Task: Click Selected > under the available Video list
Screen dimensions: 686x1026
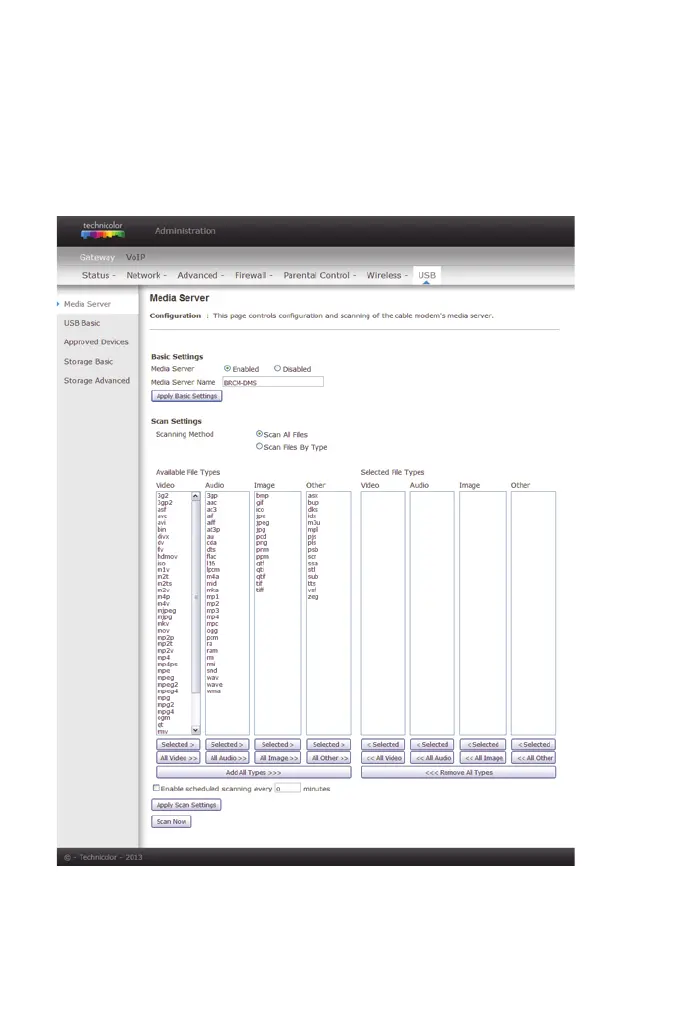Action: [x=178, y=745]
